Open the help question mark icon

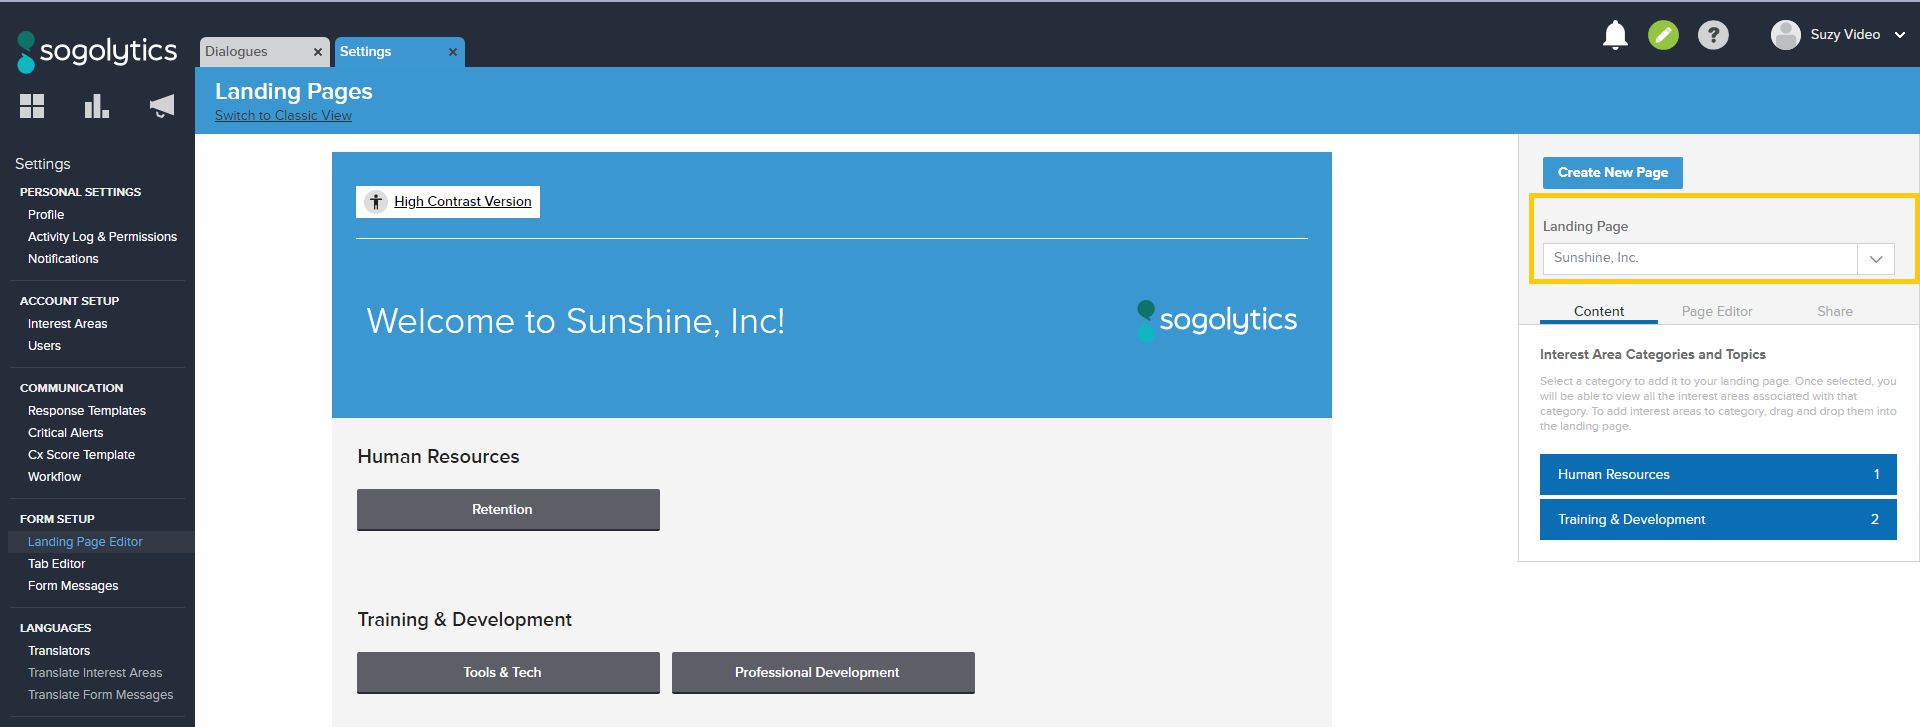[1713, 35]
